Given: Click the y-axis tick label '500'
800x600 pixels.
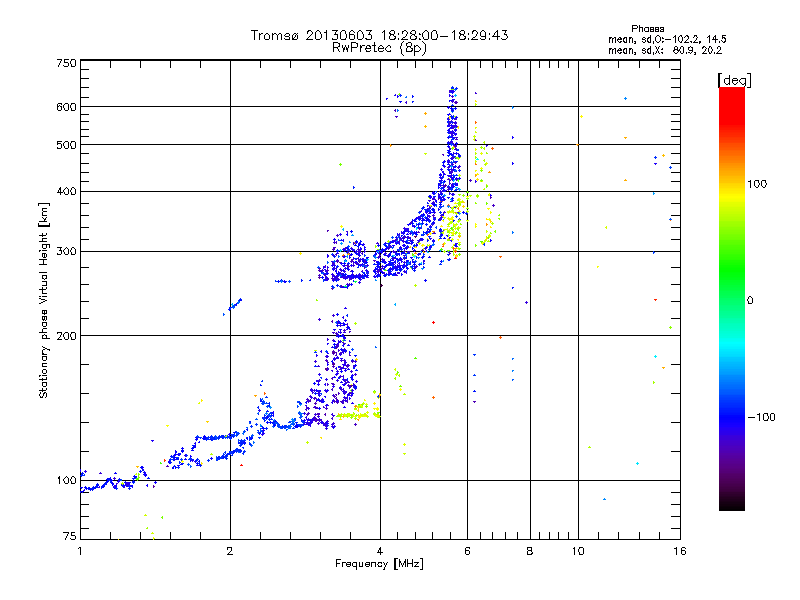Looking at the screenshot, I should 66,145.
